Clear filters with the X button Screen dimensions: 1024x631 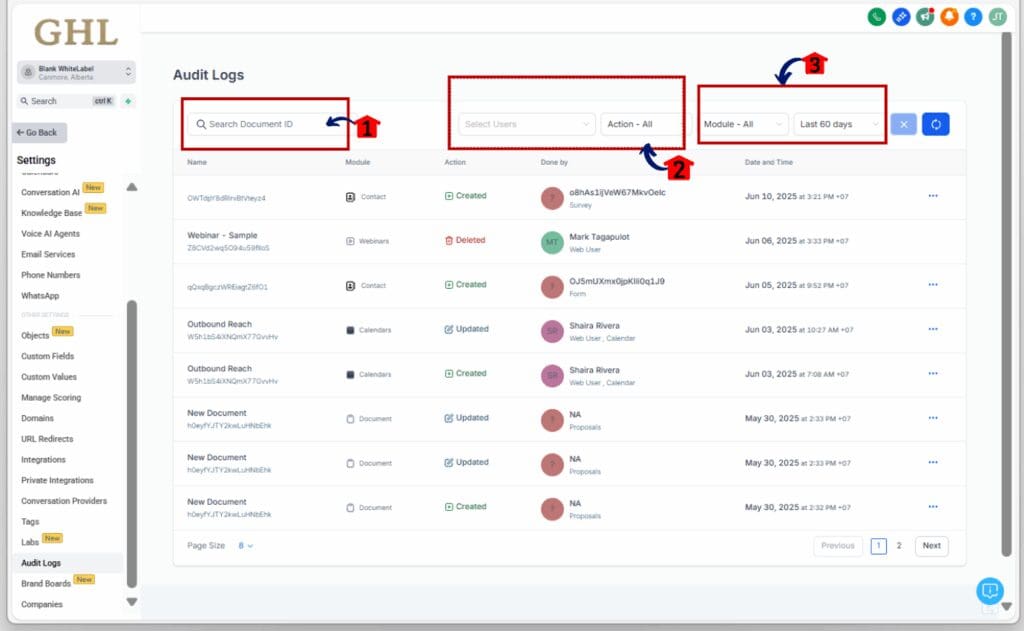click(902, 124)
